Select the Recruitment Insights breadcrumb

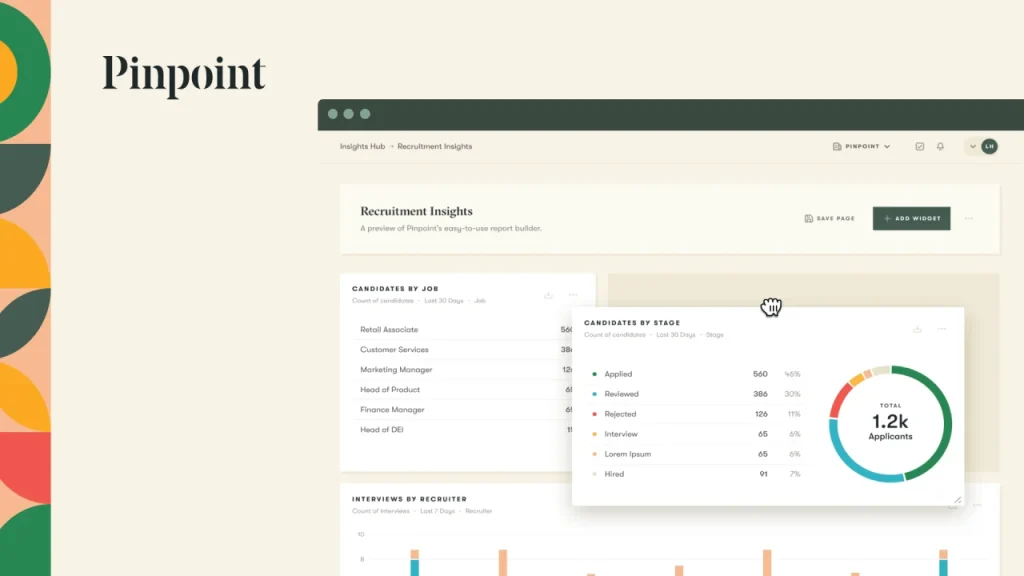coord(434,146)
